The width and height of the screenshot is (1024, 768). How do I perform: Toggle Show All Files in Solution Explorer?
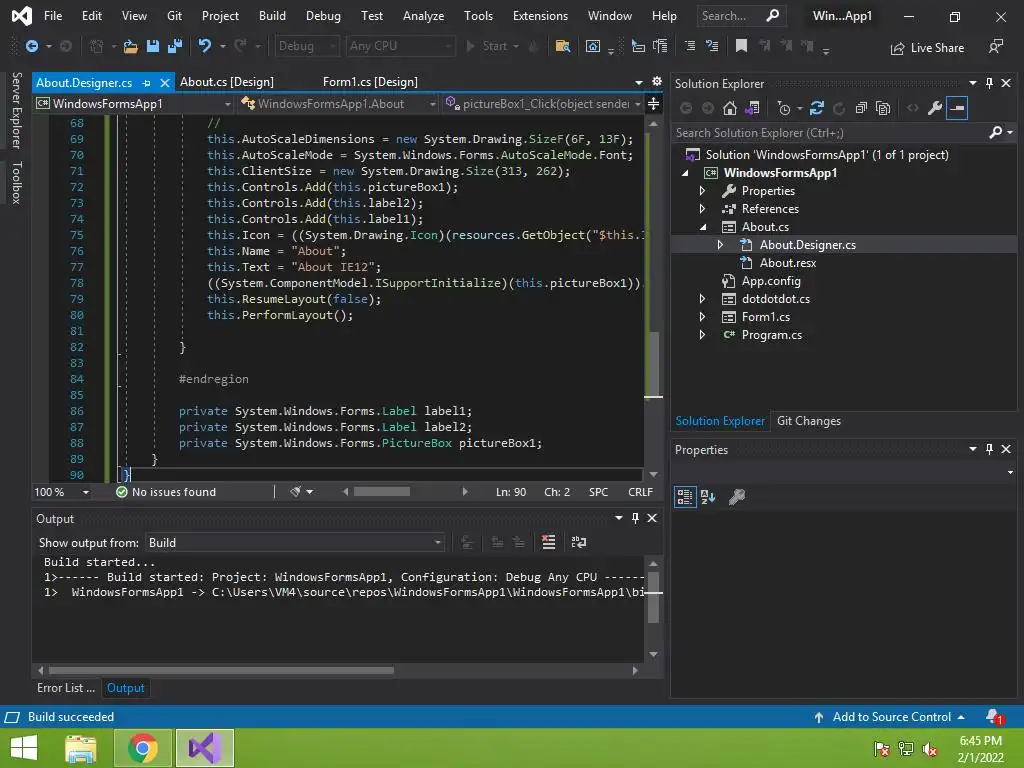click(x=882, y=108)
